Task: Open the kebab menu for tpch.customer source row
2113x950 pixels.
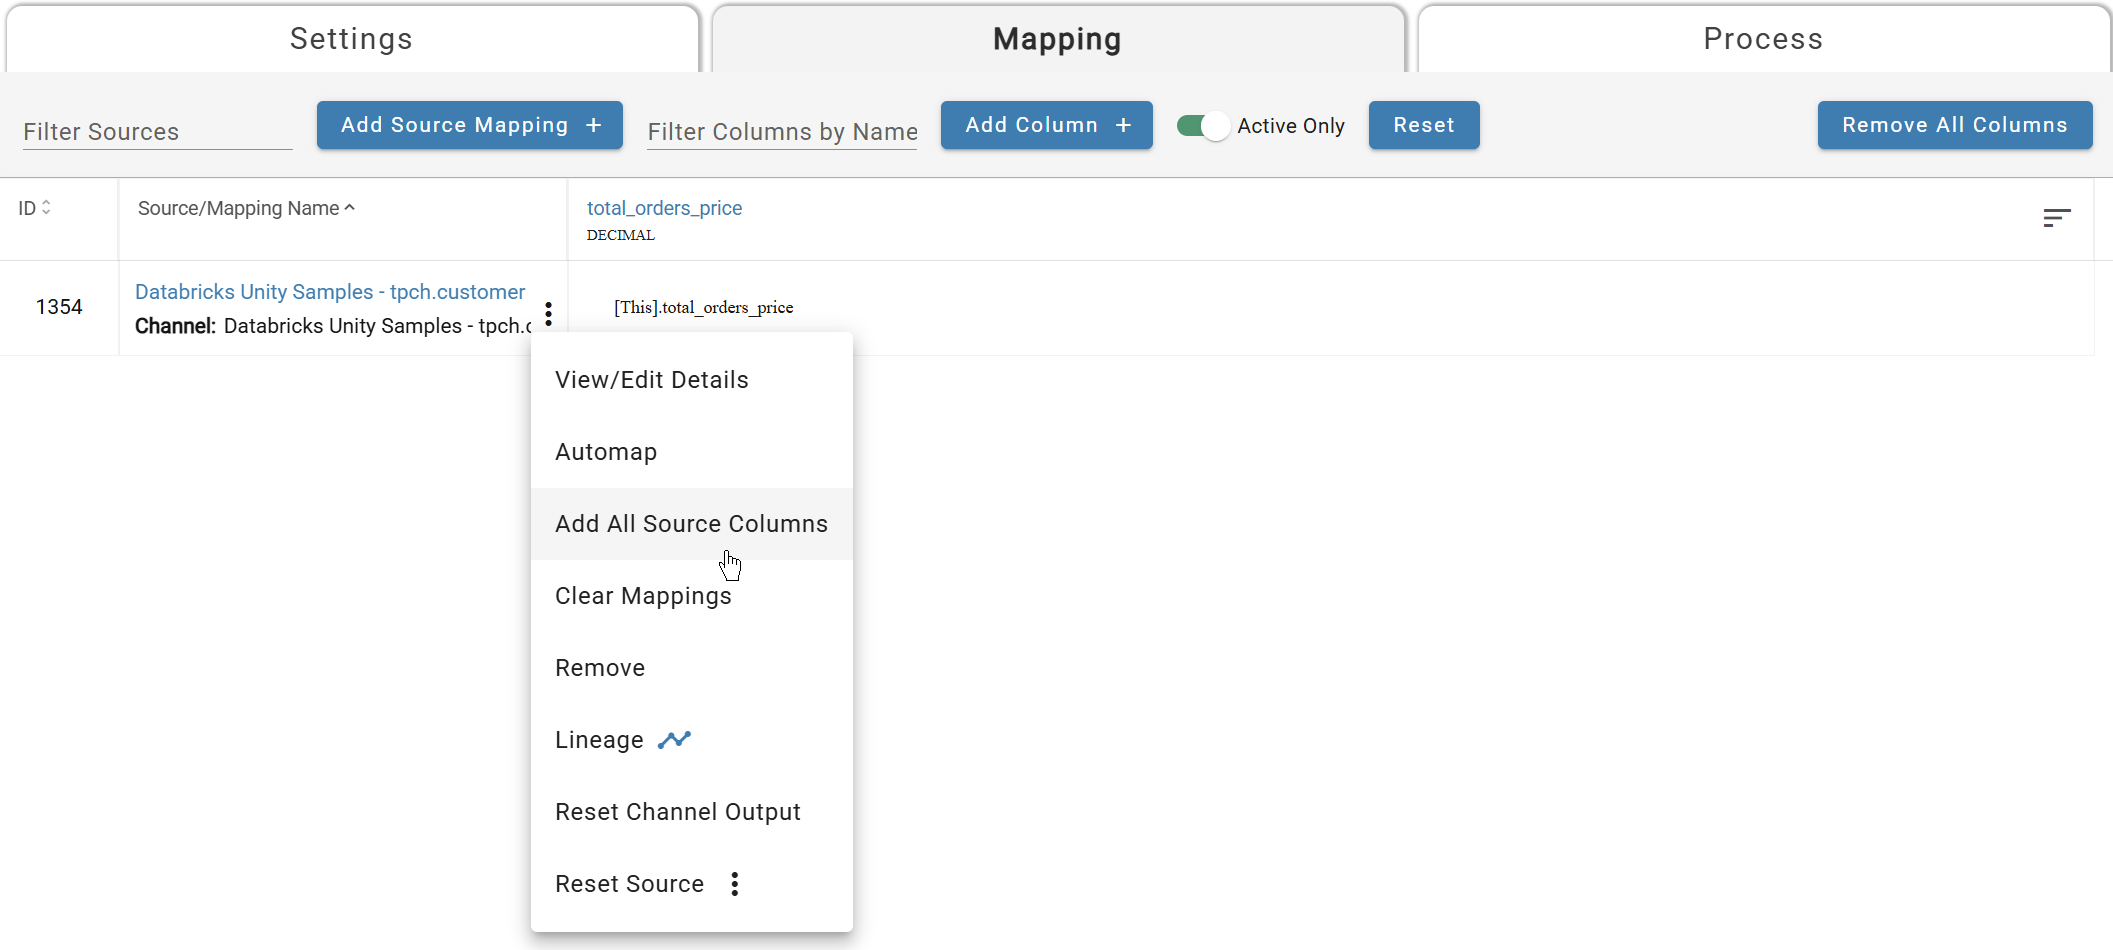Action: pos(548,313)
